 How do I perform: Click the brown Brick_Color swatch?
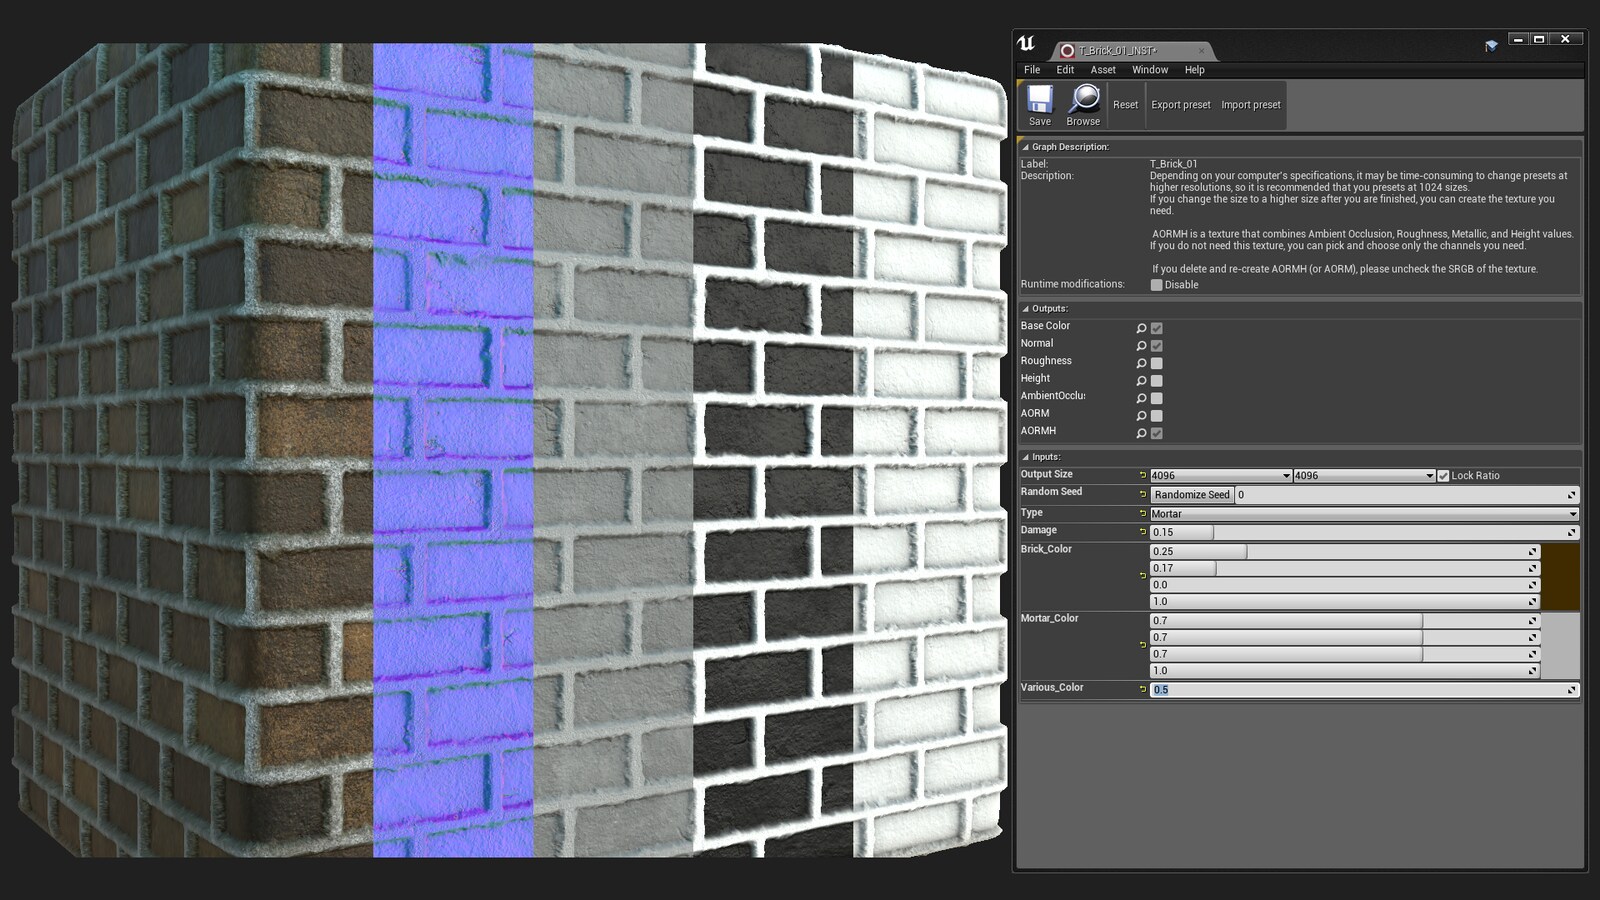[1561, 577]
